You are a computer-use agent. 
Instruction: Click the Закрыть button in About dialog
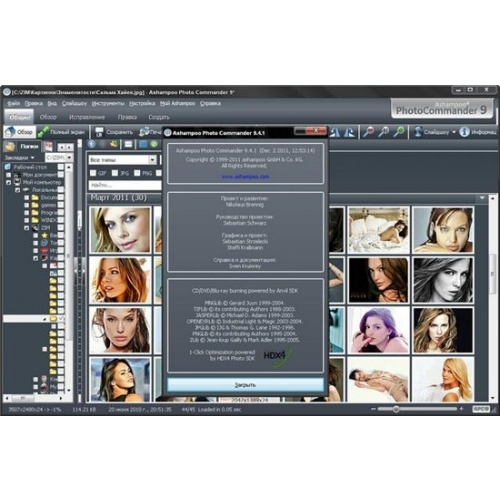tap(245, 385)
